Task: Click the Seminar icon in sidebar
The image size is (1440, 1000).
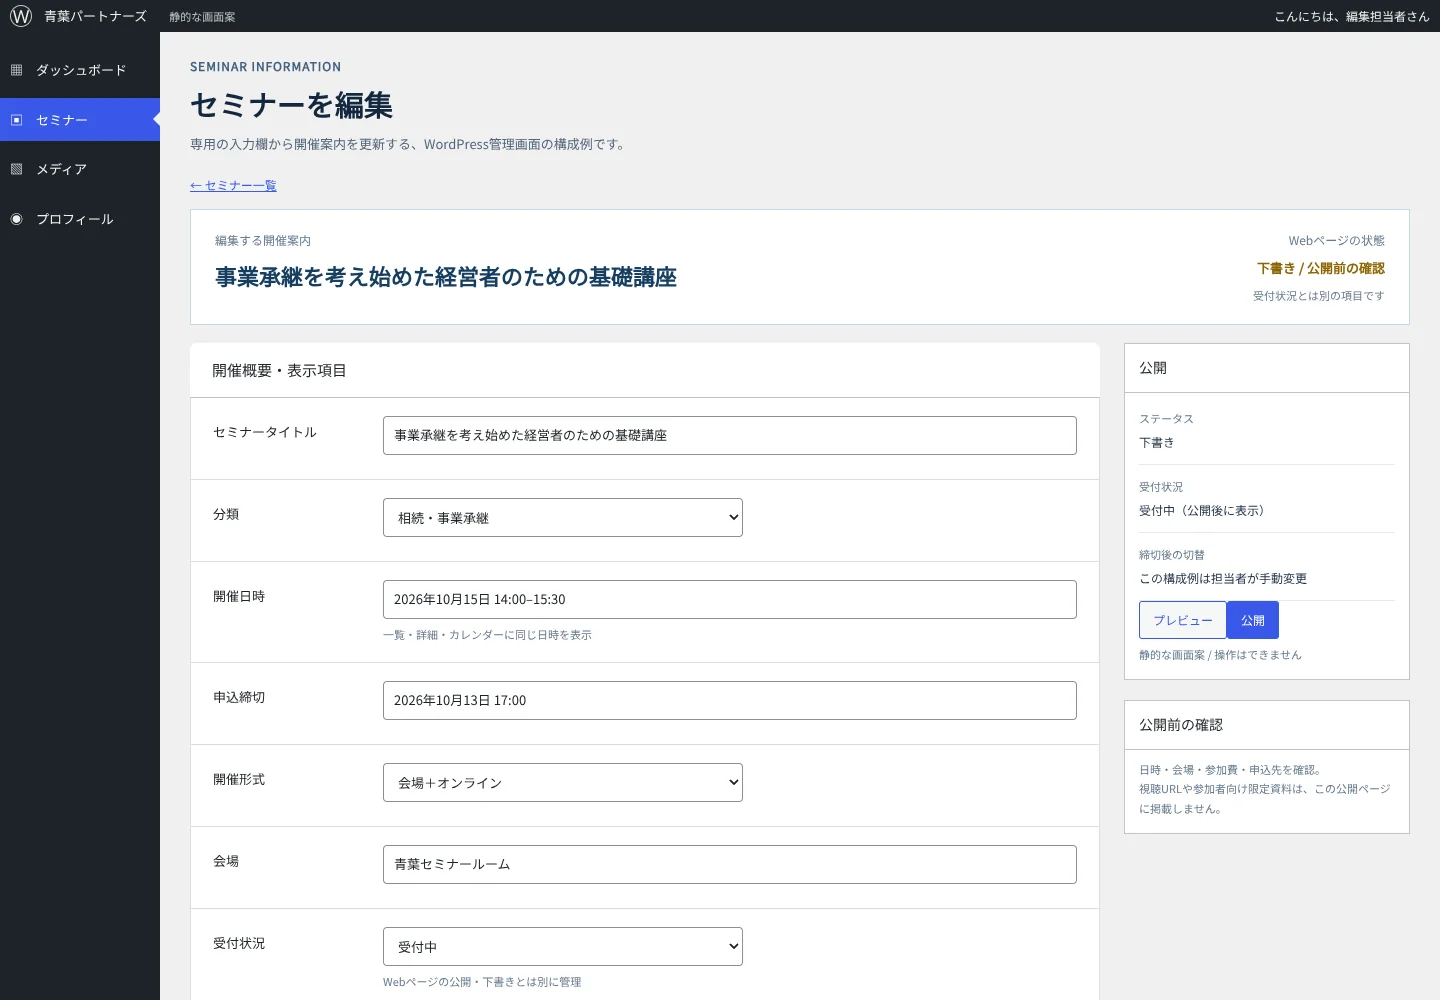Action: (x=16, y=120)
